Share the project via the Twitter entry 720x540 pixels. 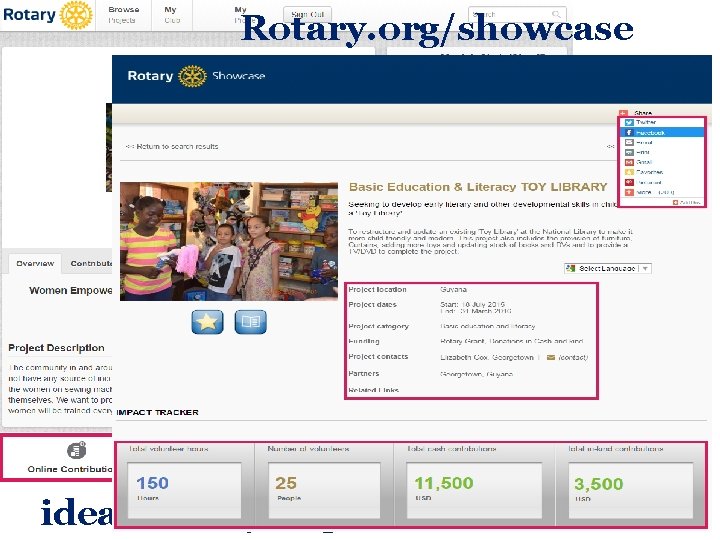pyautogui.click(x=663, y=123)
